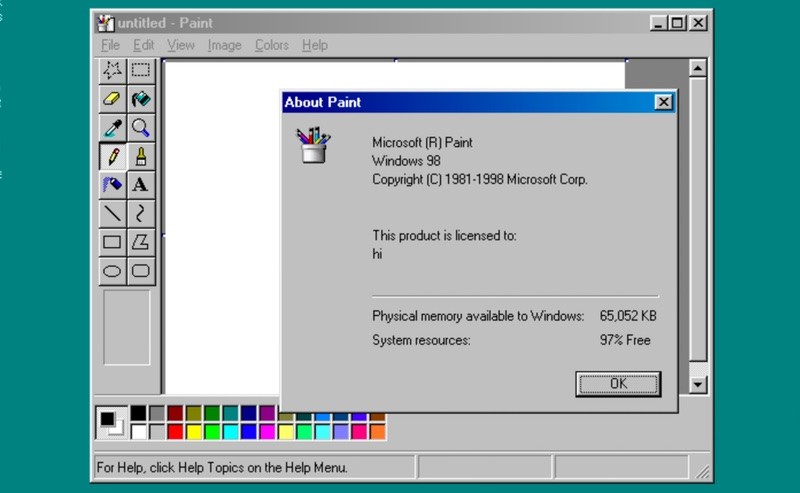This screenshot has height=493, width=800.
Task: Click the vertical scrollbar down arrow
Action: (x=698, y=384)
